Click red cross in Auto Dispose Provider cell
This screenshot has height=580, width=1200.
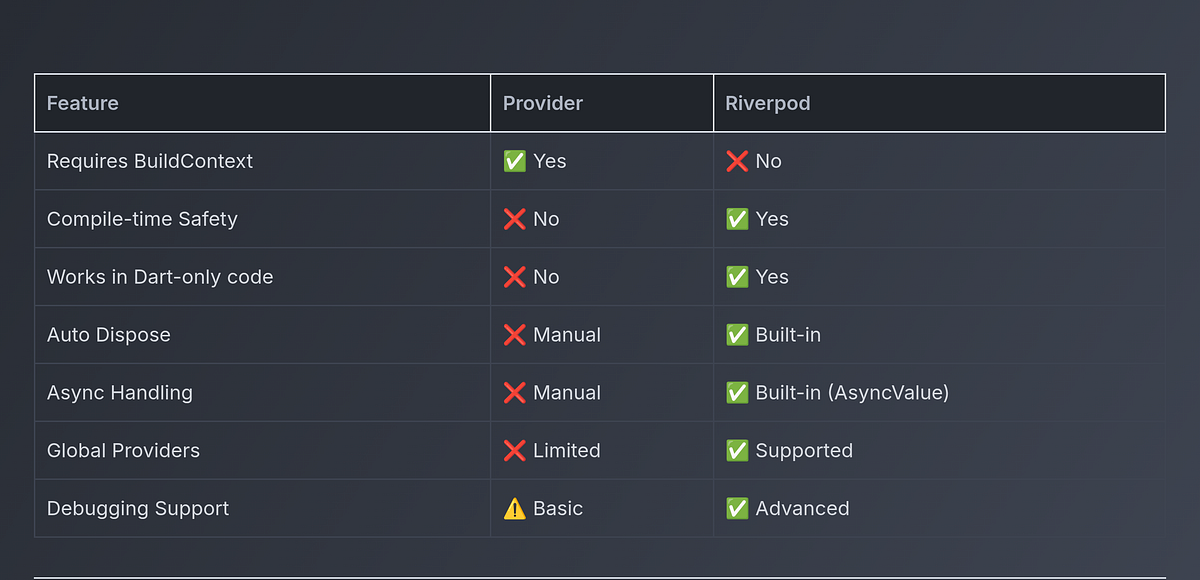(514, 335)
